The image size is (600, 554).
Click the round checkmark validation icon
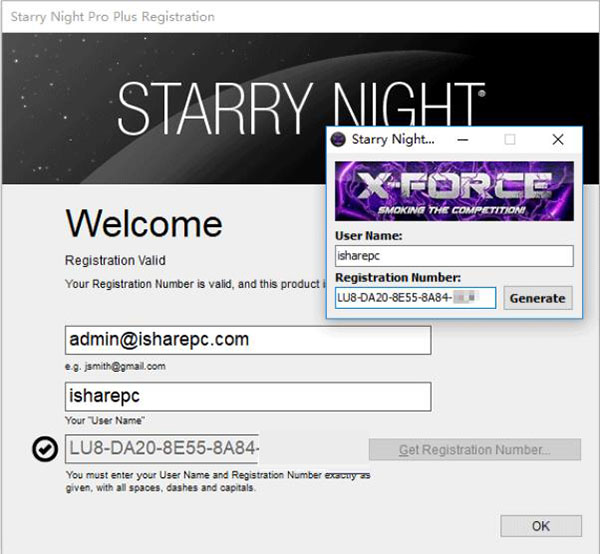click(45, 448)
